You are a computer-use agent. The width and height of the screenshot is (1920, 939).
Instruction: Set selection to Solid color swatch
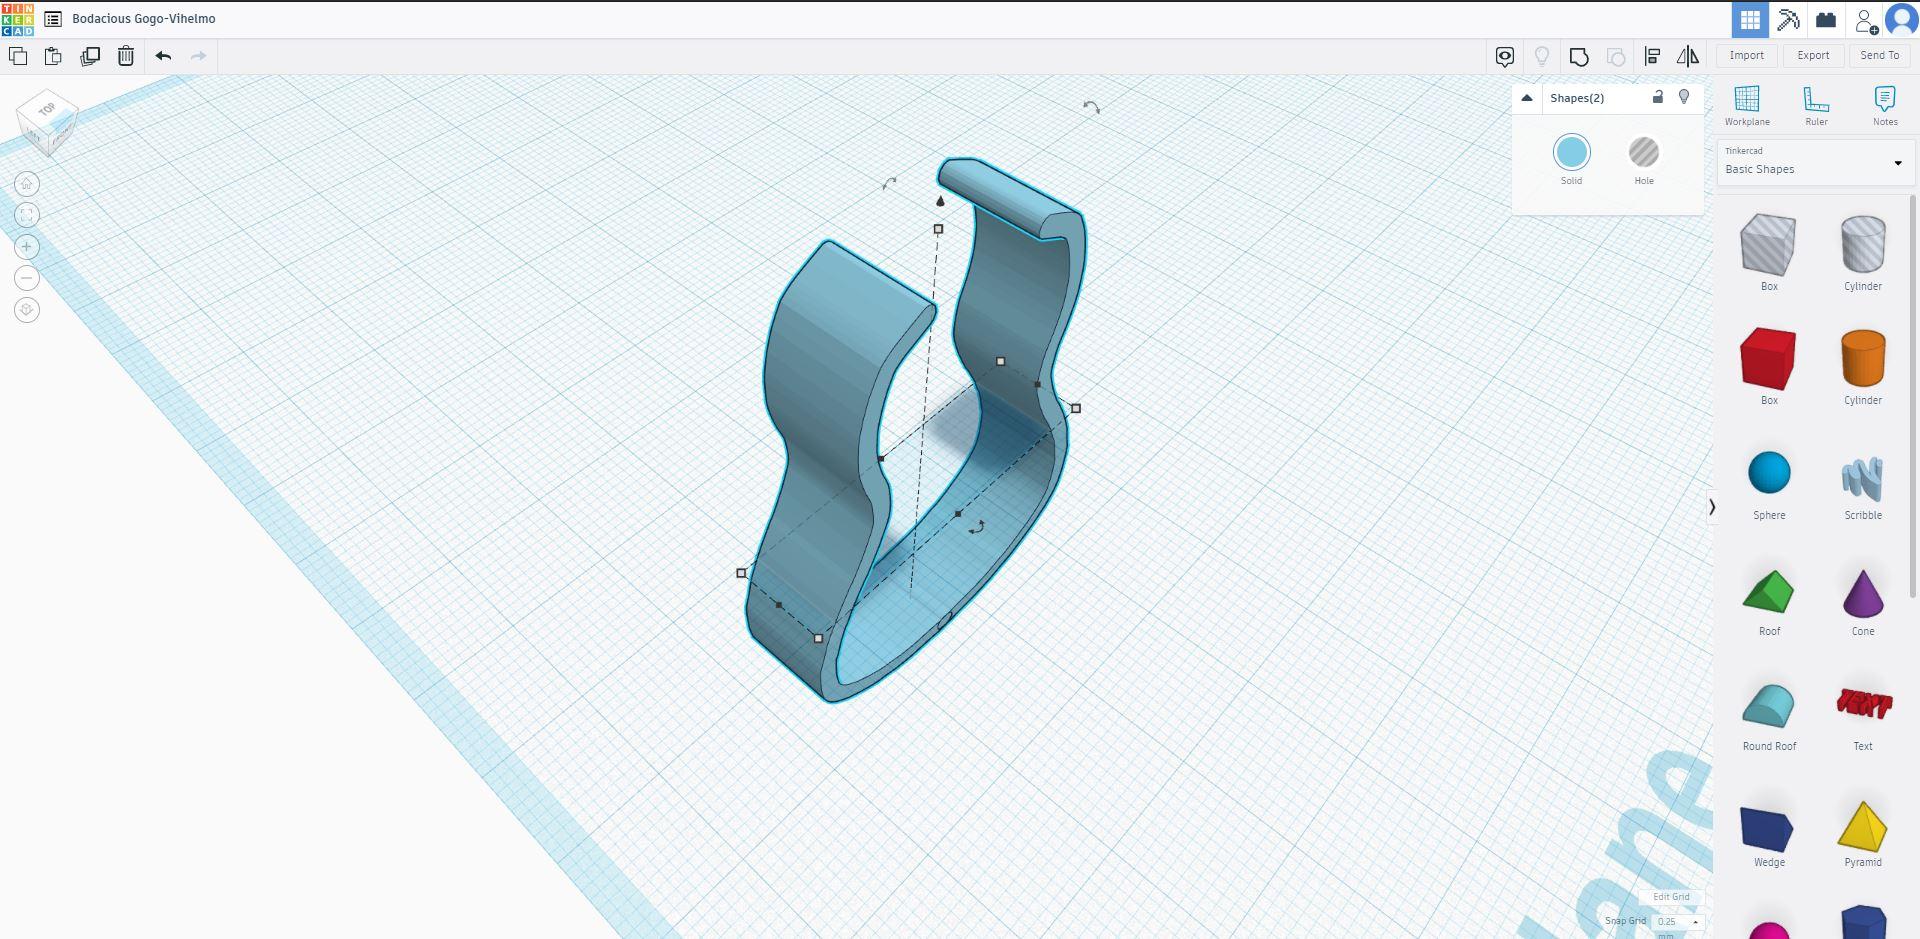click(1571, 153)
